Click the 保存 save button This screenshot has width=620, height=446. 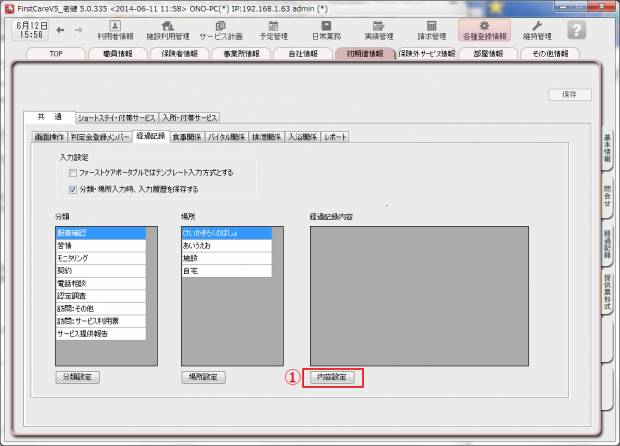(x=569, y=94)
